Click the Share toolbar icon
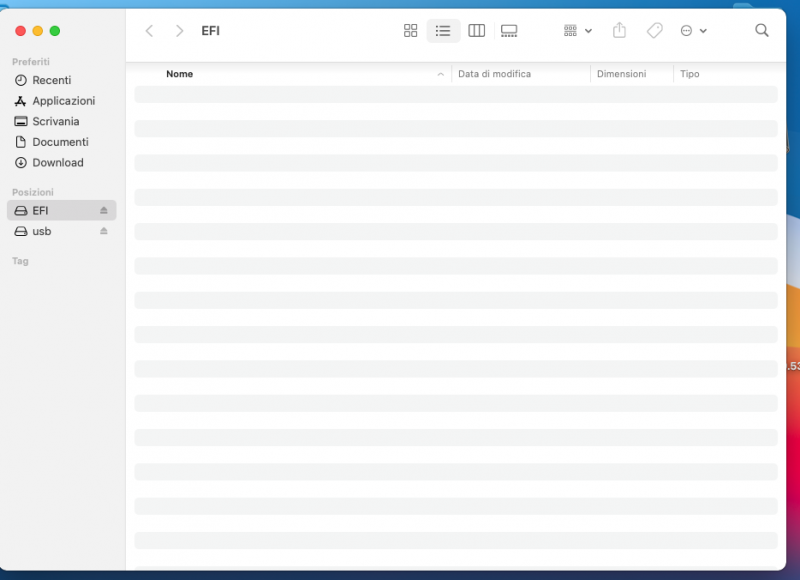Viewport: 800px width, 580px height. (619, 31)
